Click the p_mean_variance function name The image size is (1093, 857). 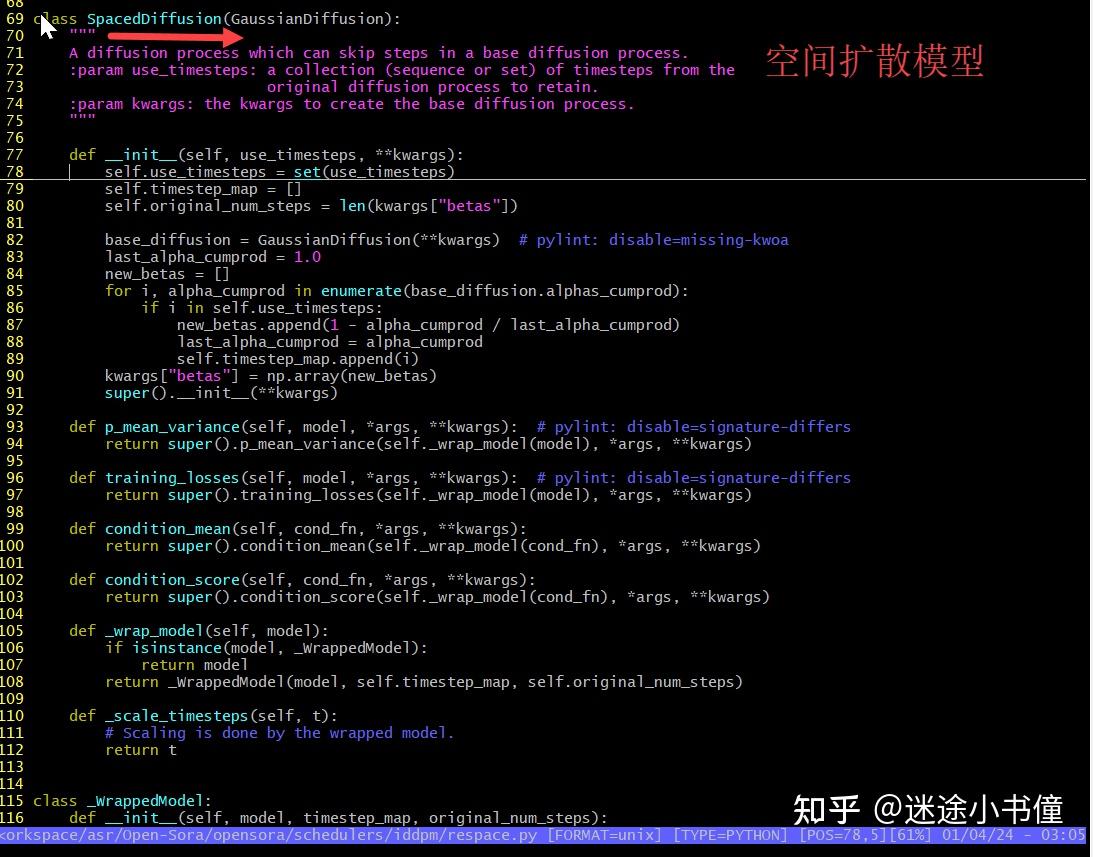click(x=172, y=426)
